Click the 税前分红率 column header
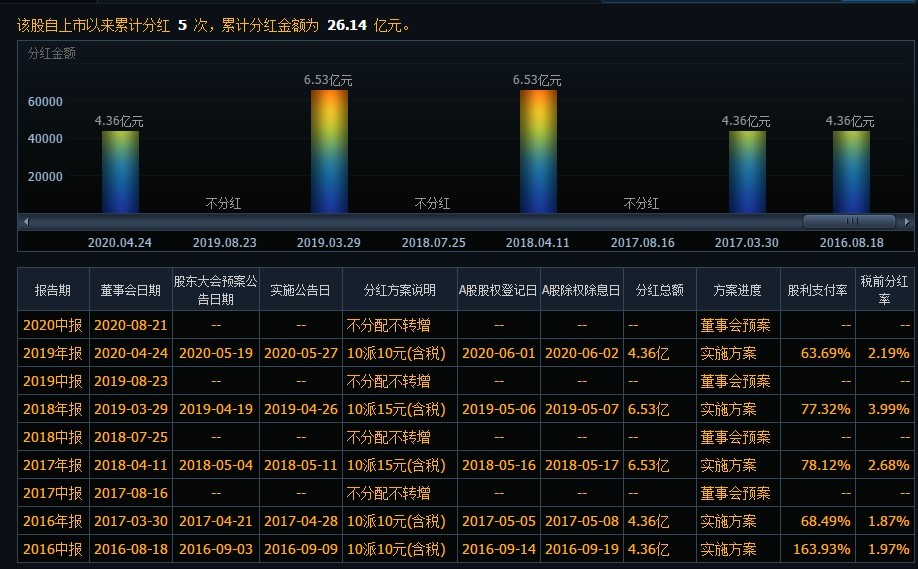This screenshot has height=569, width=918. tap(884, 290)
